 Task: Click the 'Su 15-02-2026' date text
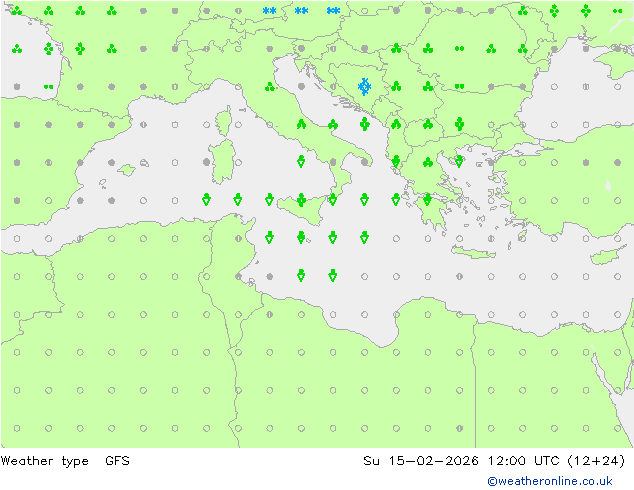point(421,460)
